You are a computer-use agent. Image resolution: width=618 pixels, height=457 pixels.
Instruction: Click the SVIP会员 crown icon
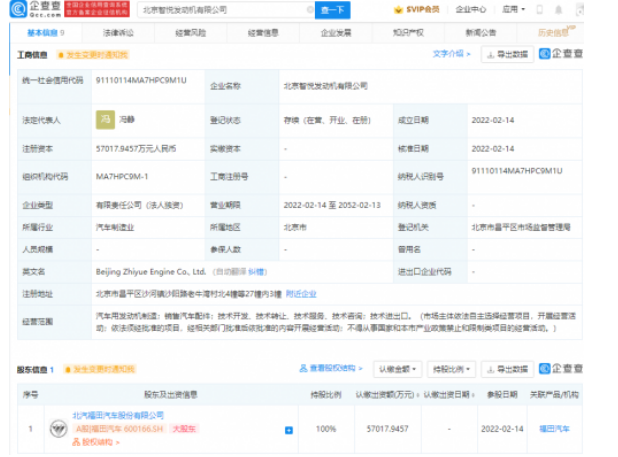pos(398,9)
